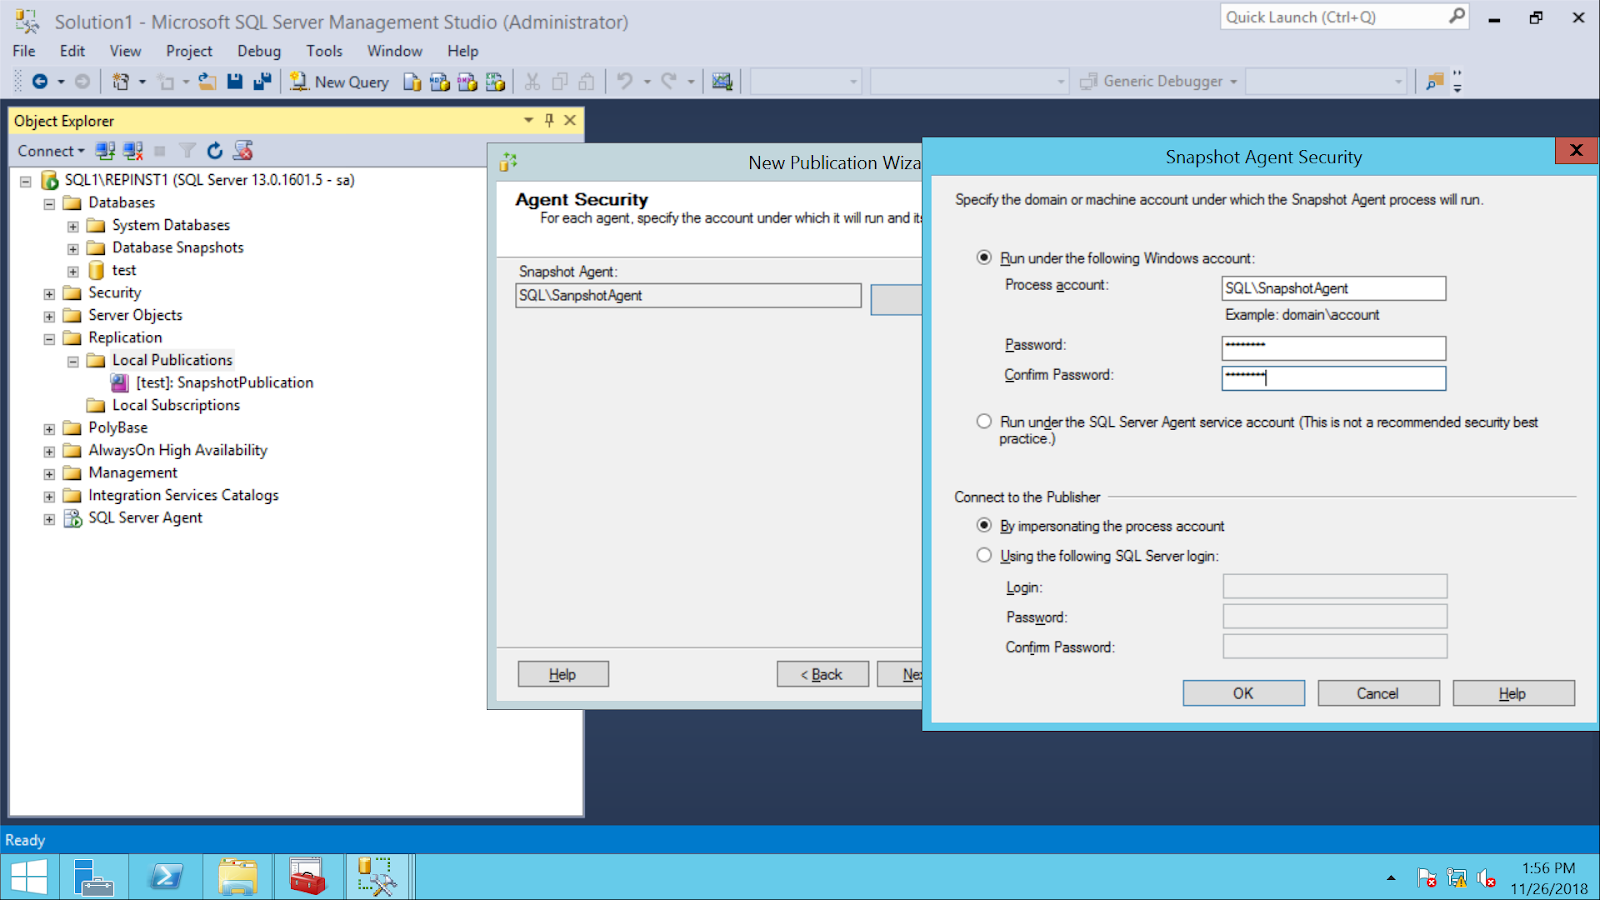Screen dimensions: 1600x900
Task: Expand the AlwaysOn High Availability node
Action: [x=49, y=451]
